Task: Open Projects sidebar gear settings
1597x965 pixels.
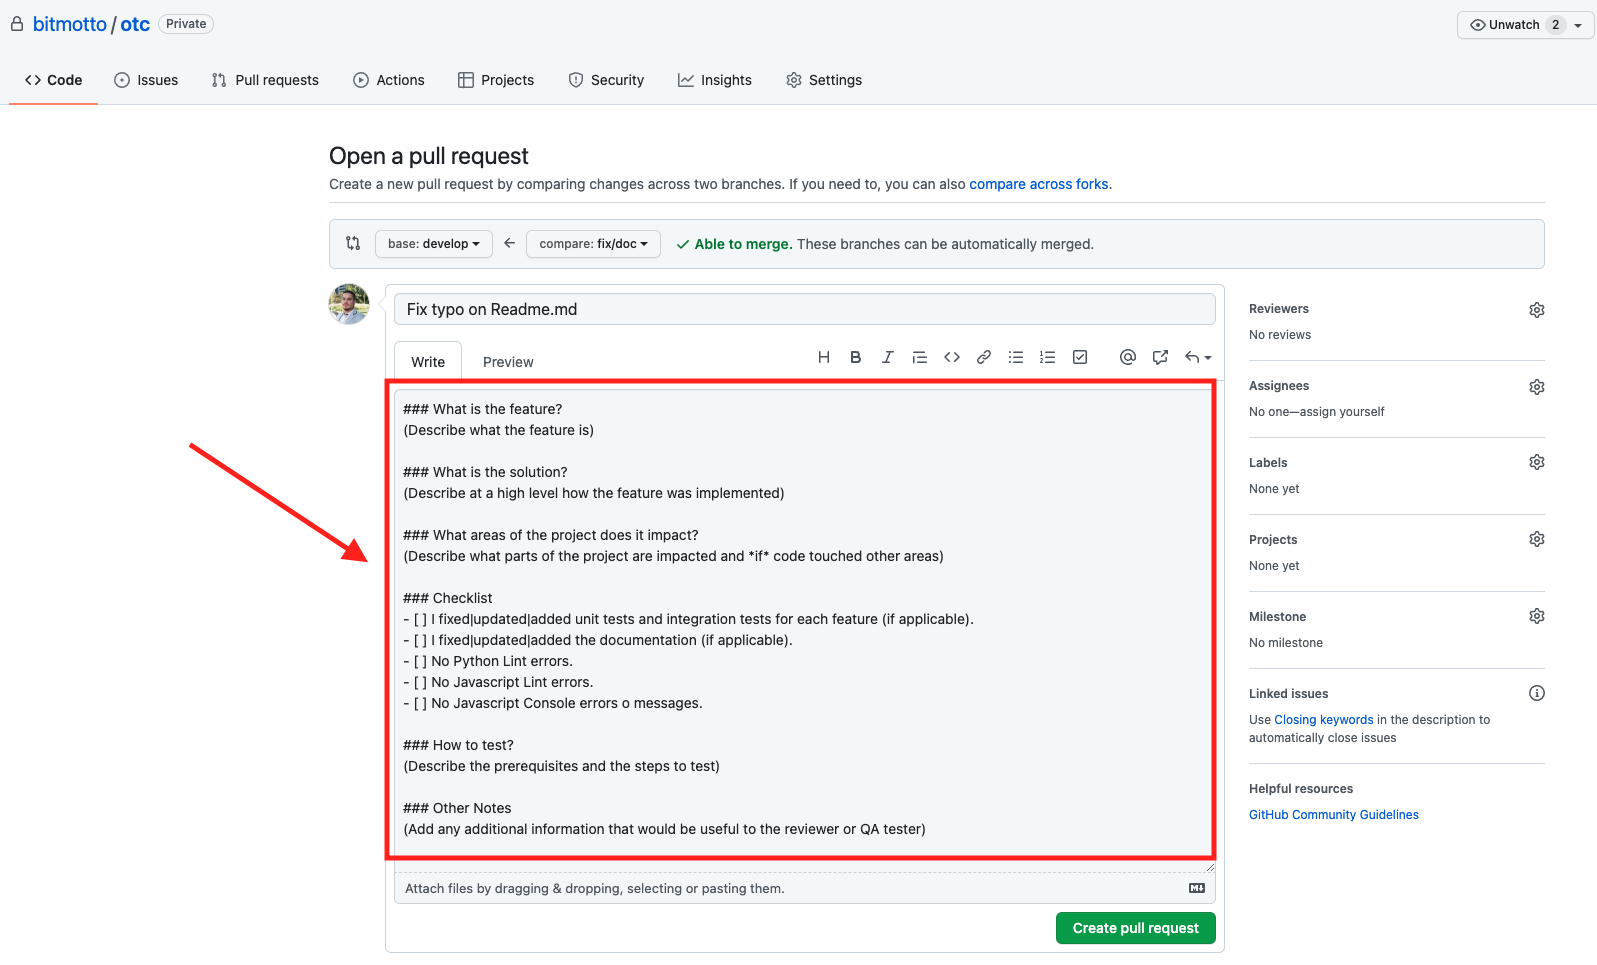Action: click(x=1537, y=539)
